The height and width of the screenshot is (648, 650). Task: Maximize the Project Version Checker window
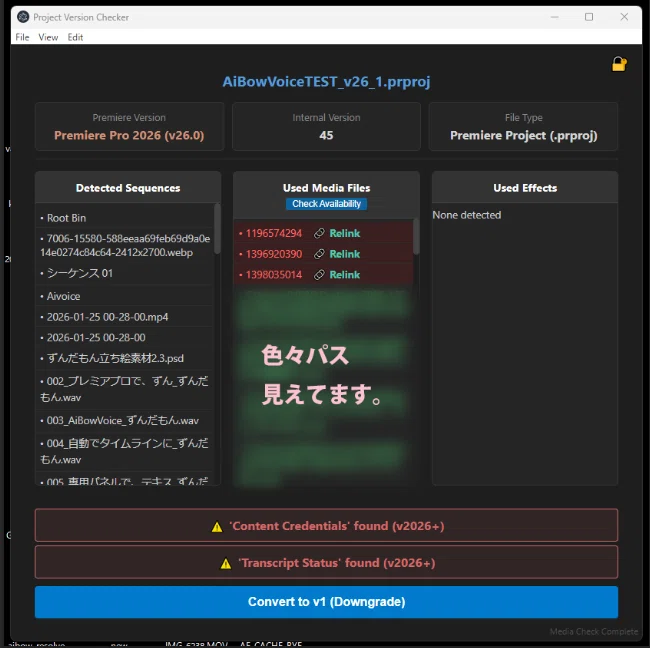pyautogui.click(x=589, y=17)
